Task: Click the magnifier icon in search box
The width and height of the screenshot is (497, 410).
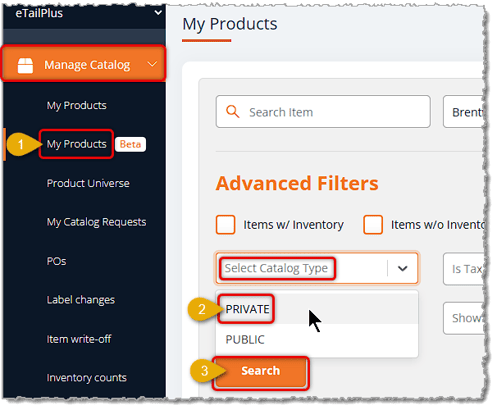Action: click(x=233, y=112)
